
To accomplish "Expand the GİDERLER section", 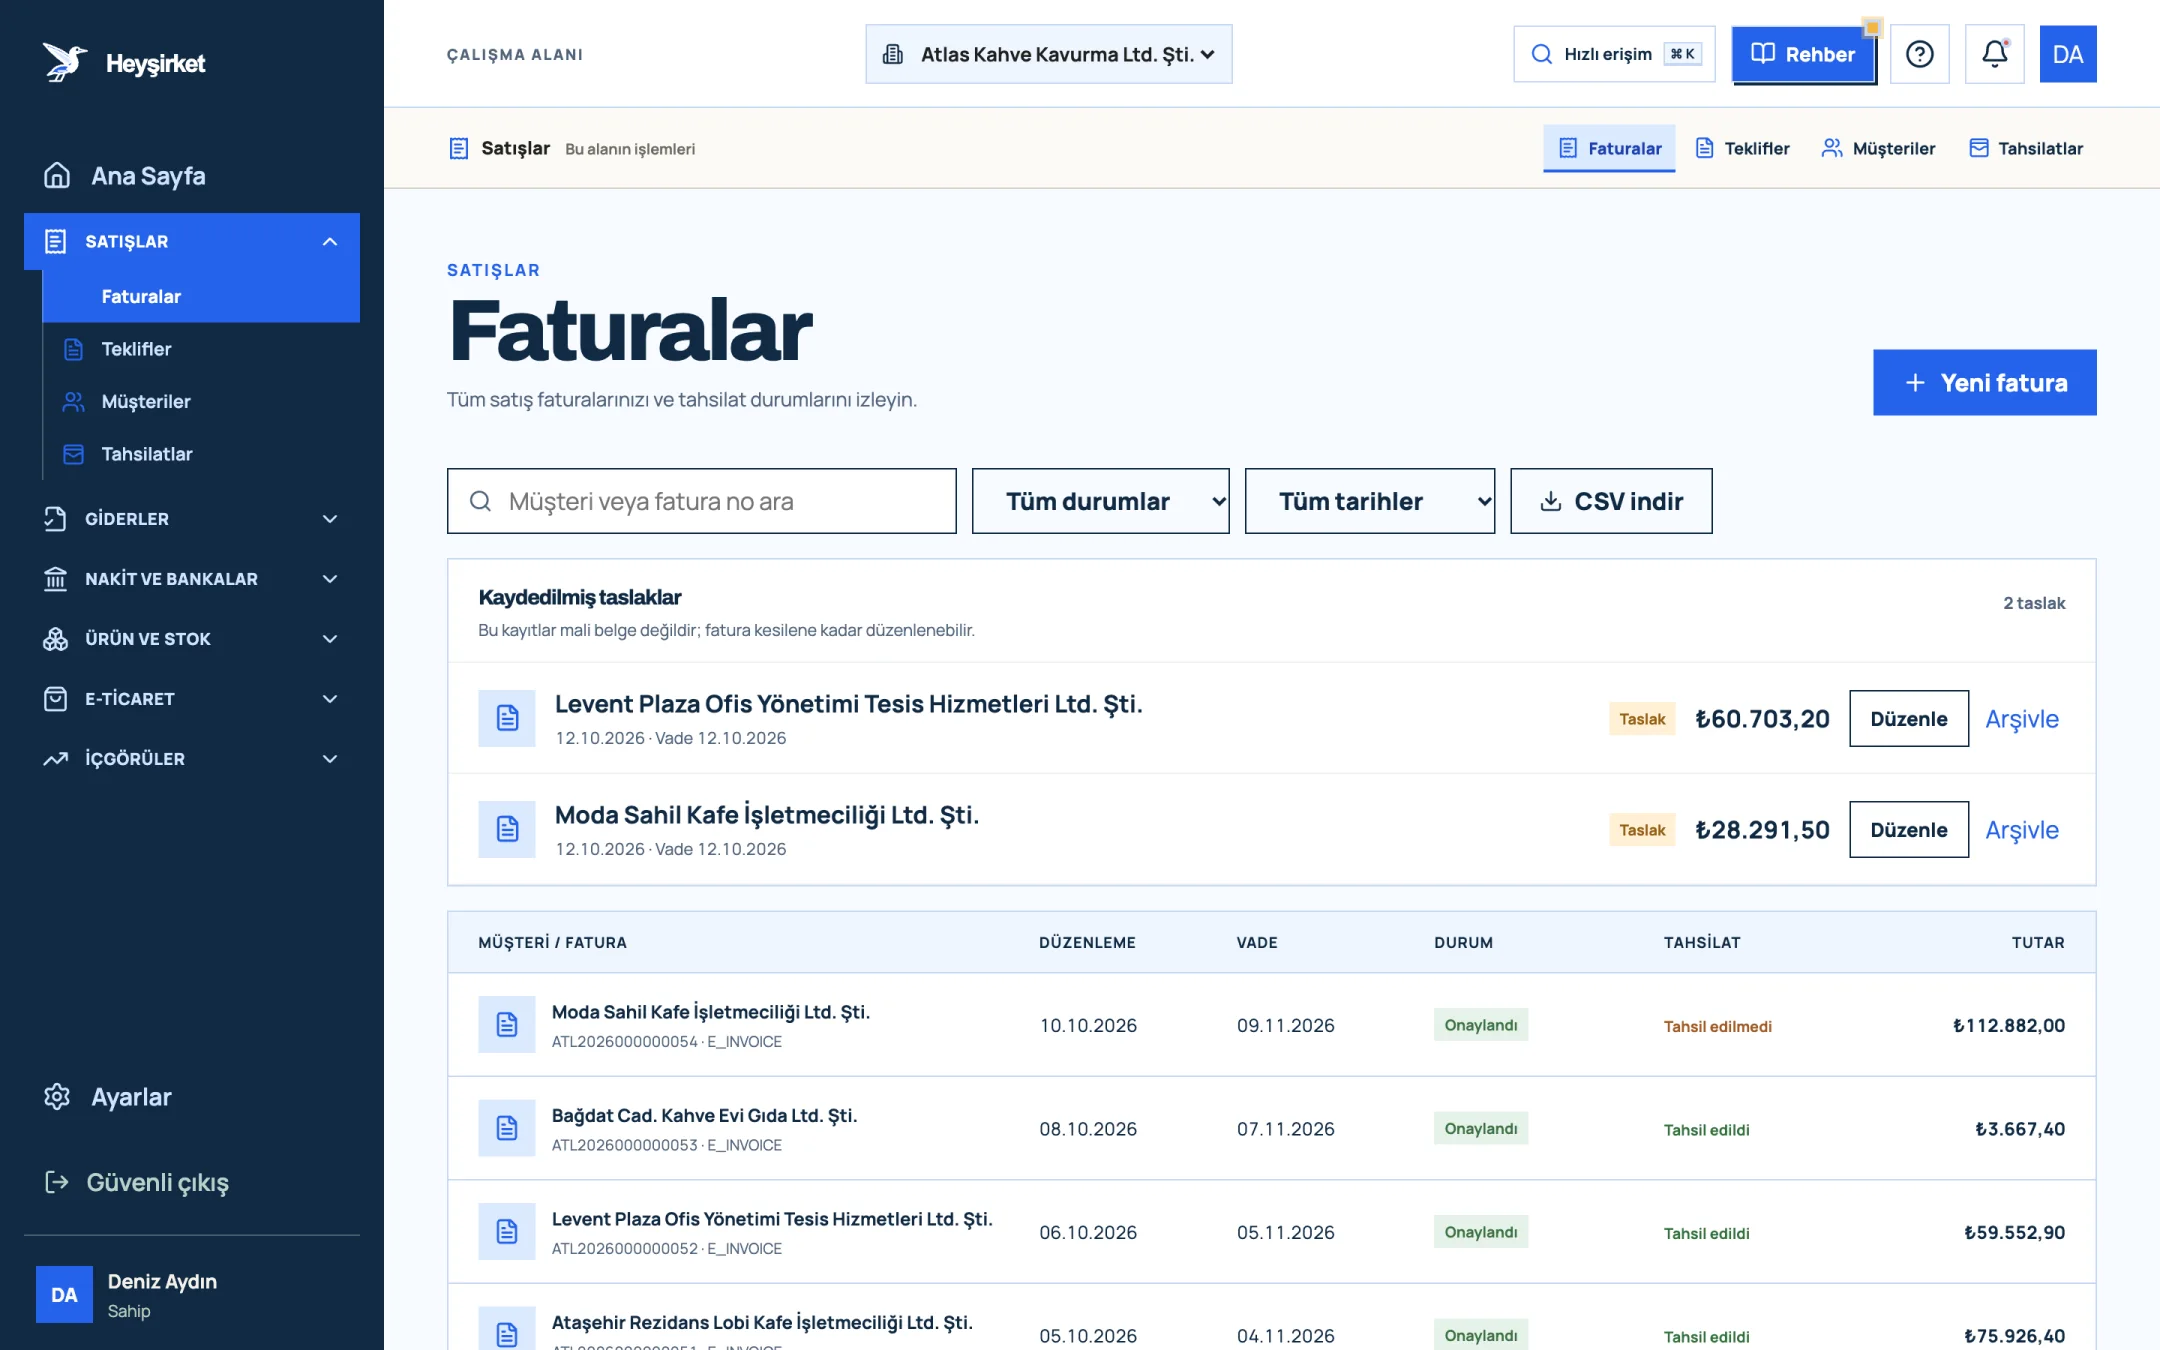I will coord(192,518).
